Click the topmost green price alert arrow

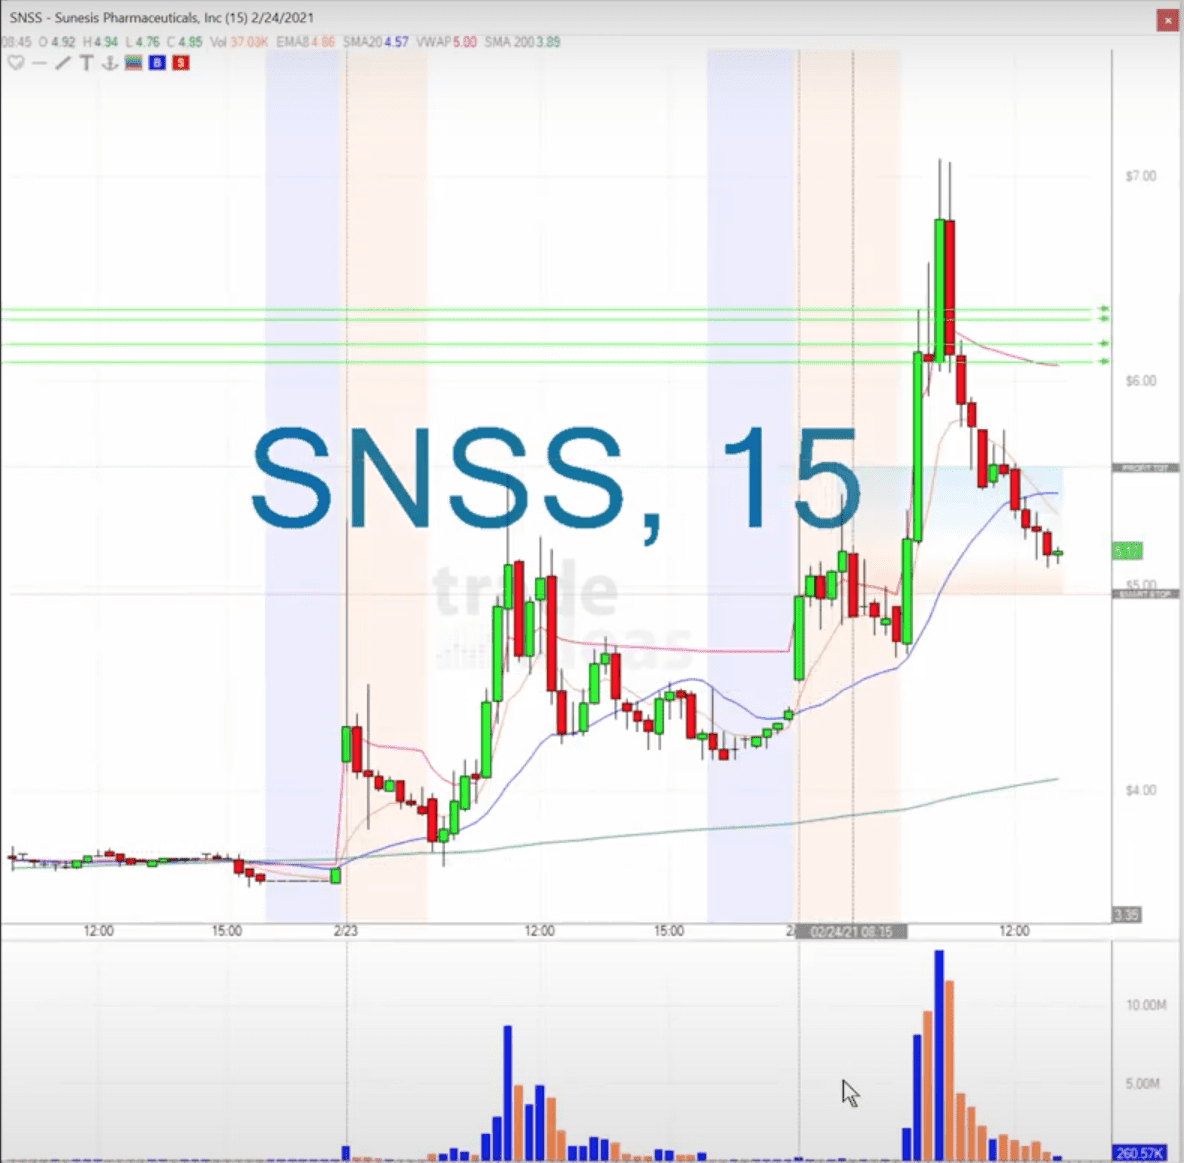tap(1104, 309)
